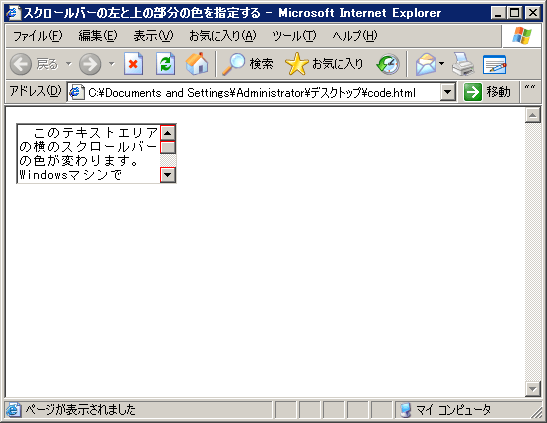Screen dimensions: 547x423
Task: Click the textarea scrollbar up arrow
Action: [x=168, y=133]
